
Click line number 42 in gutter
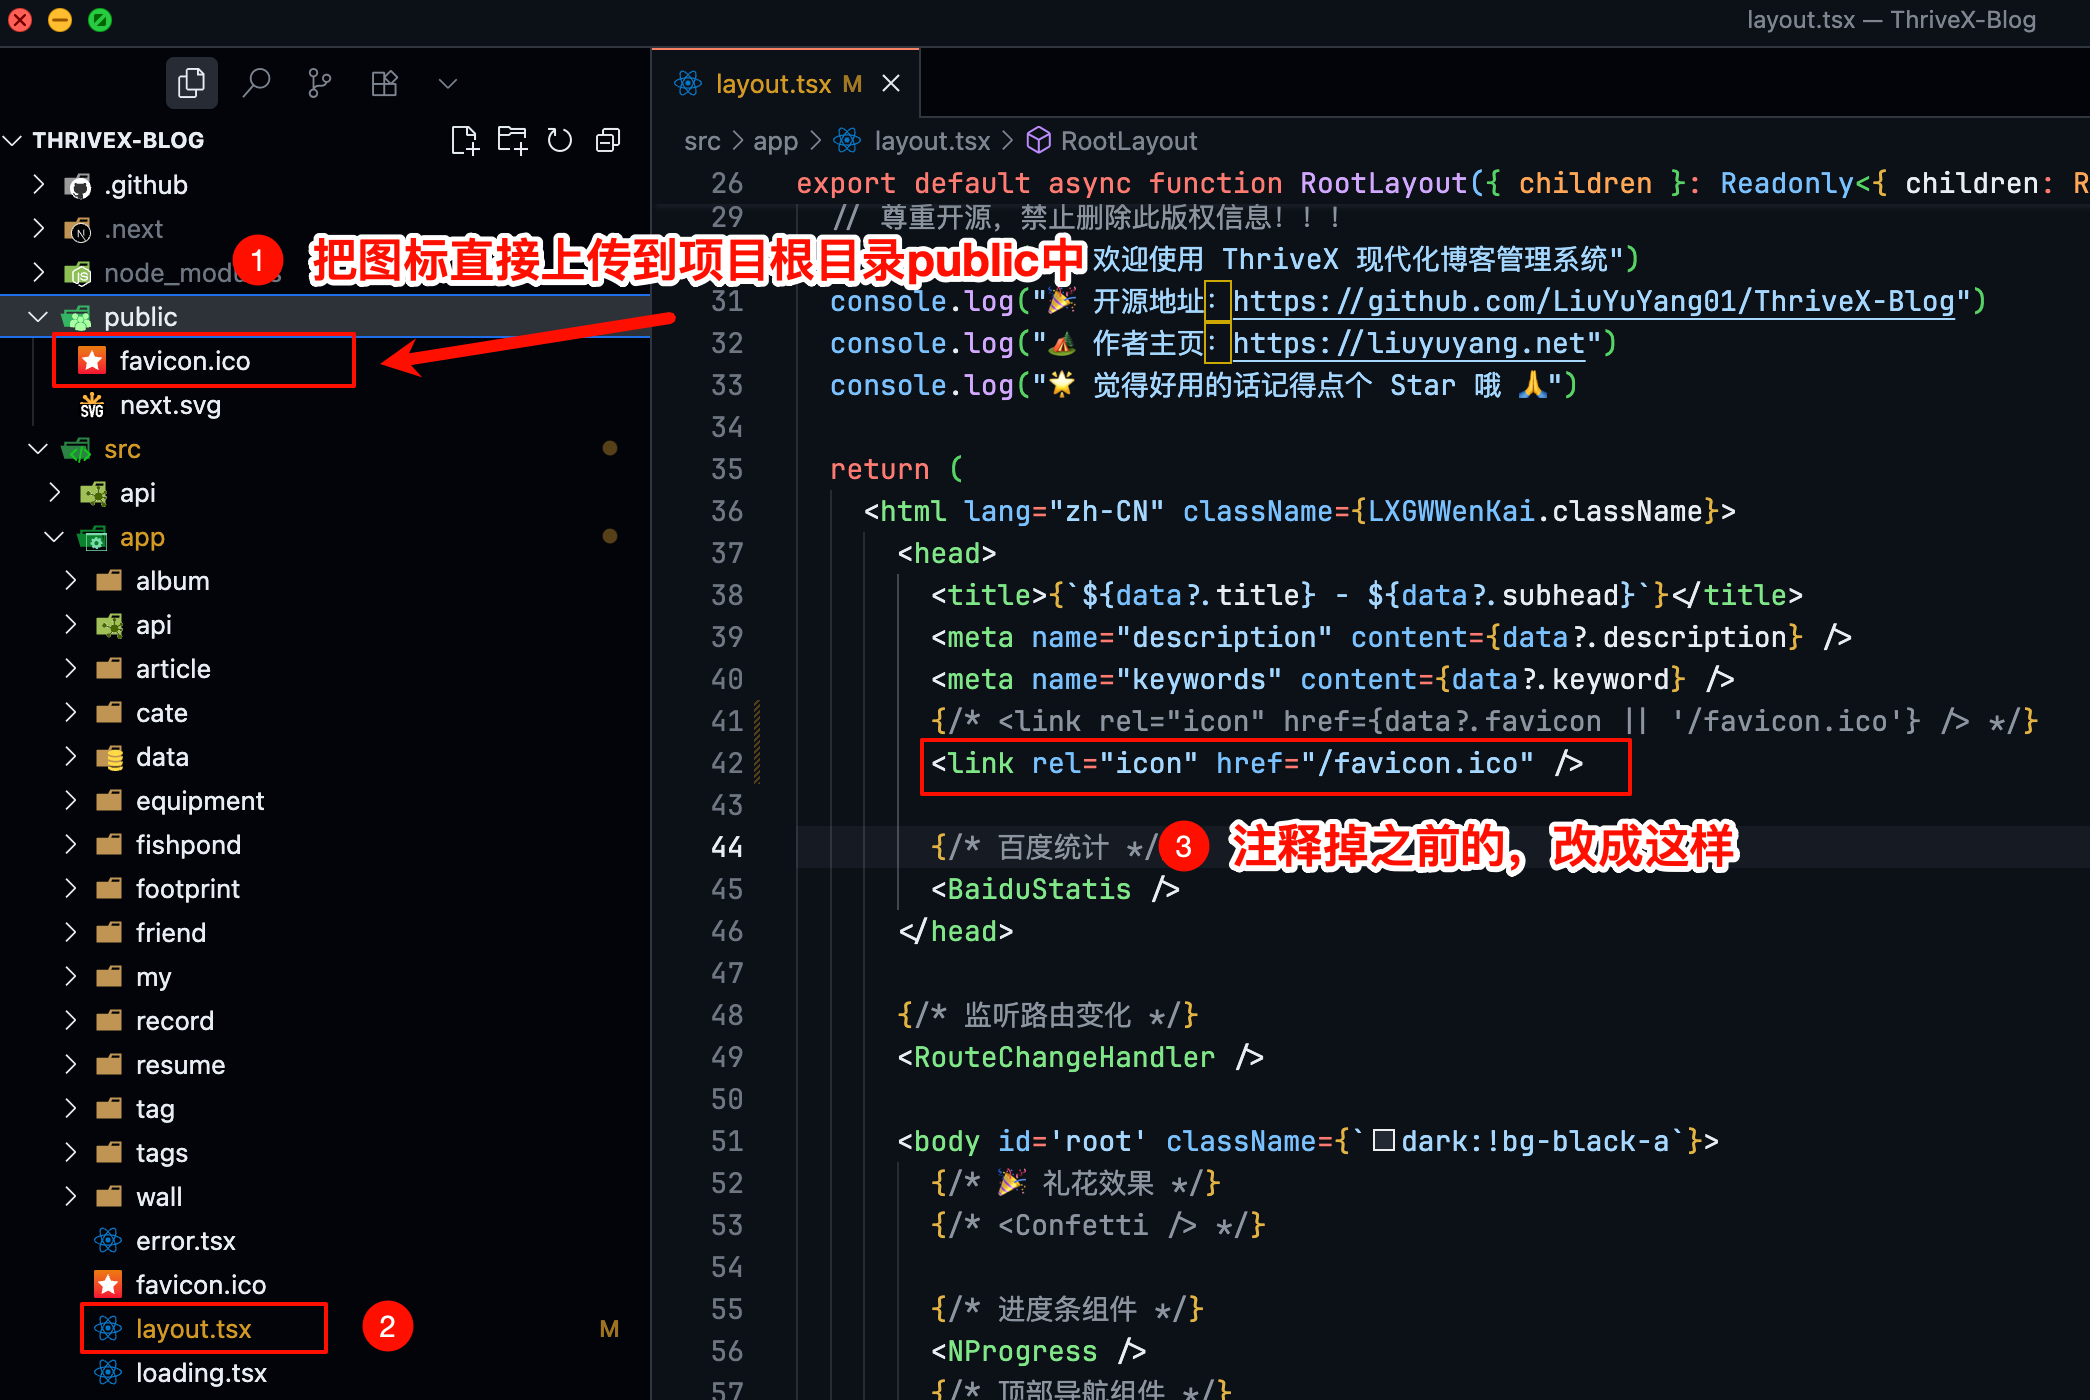point(727,763)
